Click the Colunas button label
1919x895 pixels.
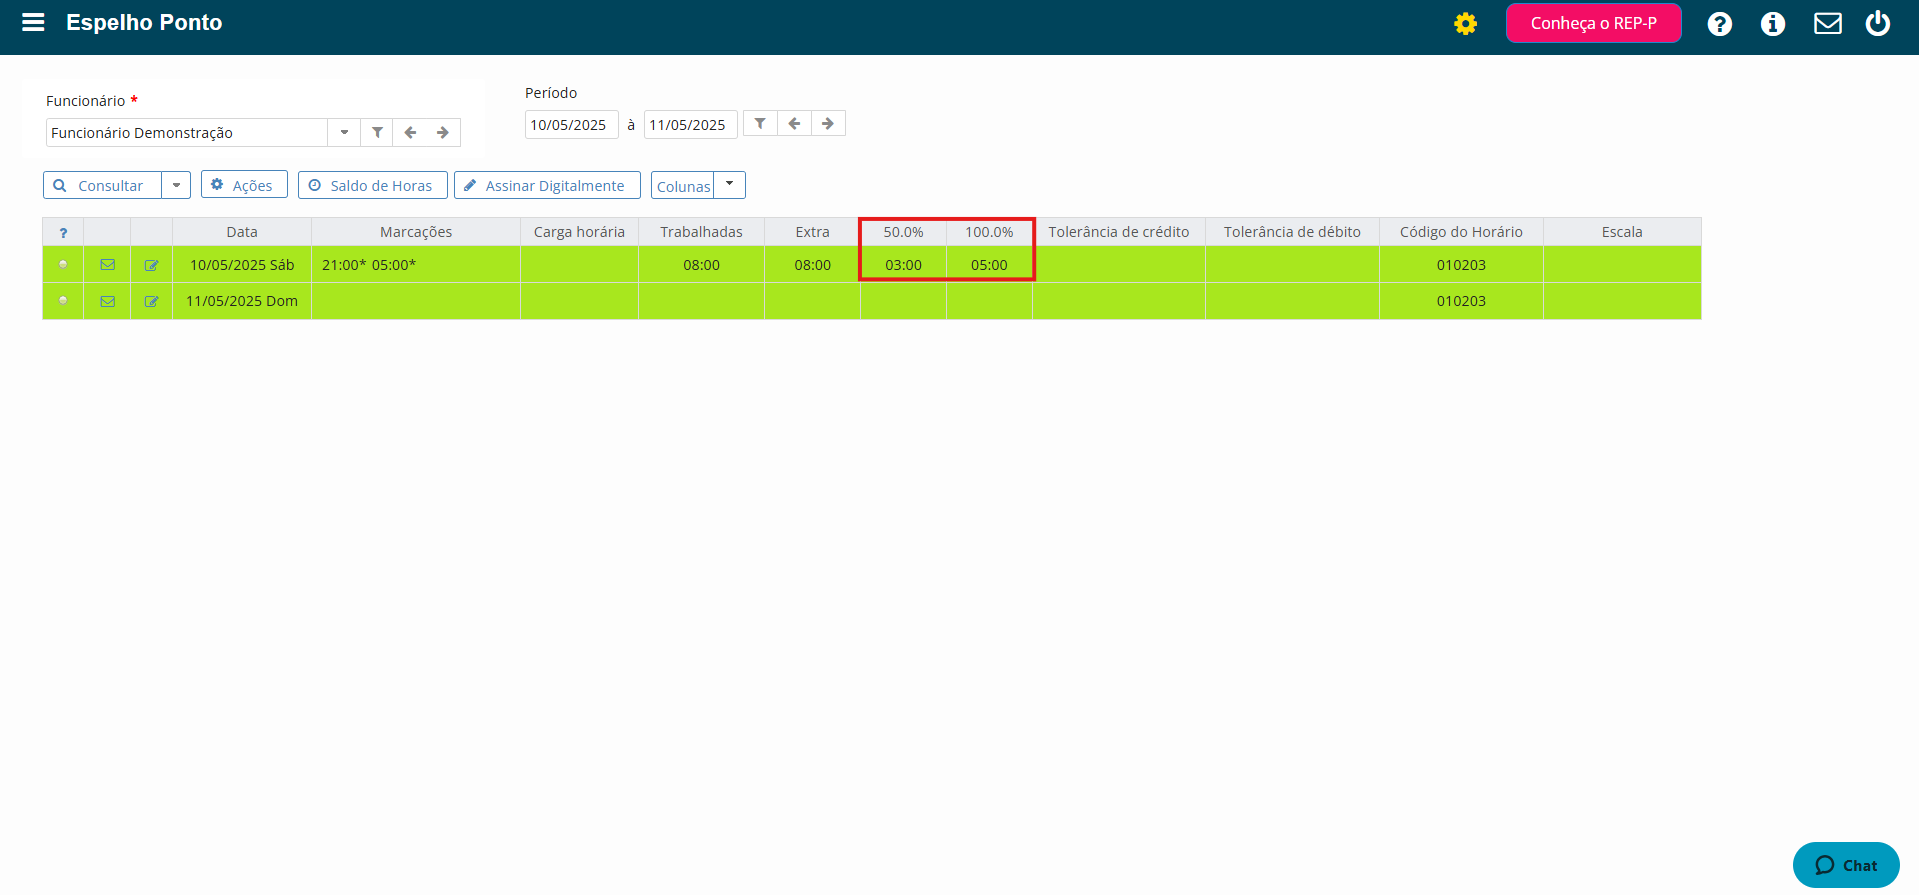coord(683,186)
